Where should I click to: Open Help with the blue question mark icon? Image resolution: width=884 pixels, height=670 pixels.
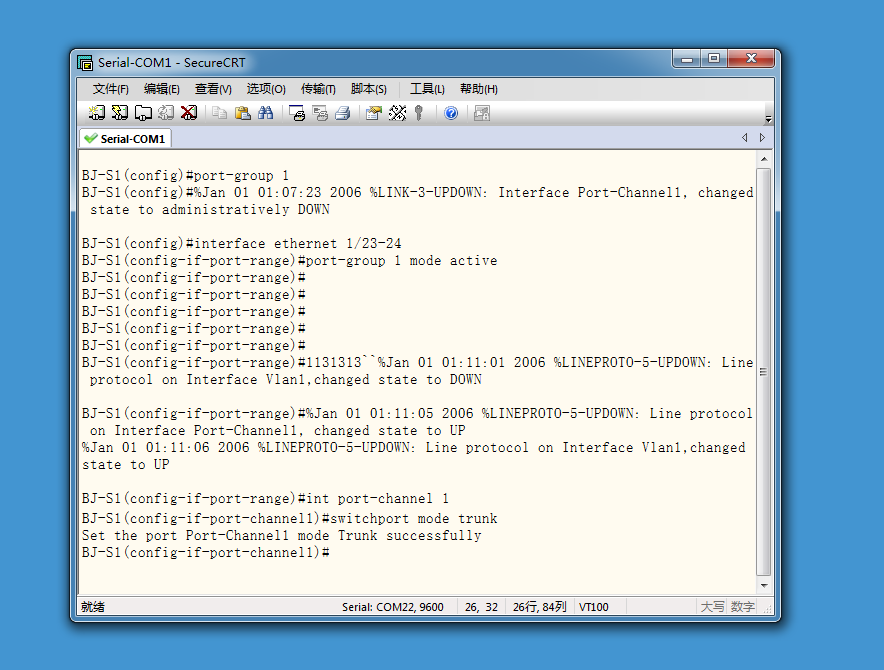(x=451, y=113)
